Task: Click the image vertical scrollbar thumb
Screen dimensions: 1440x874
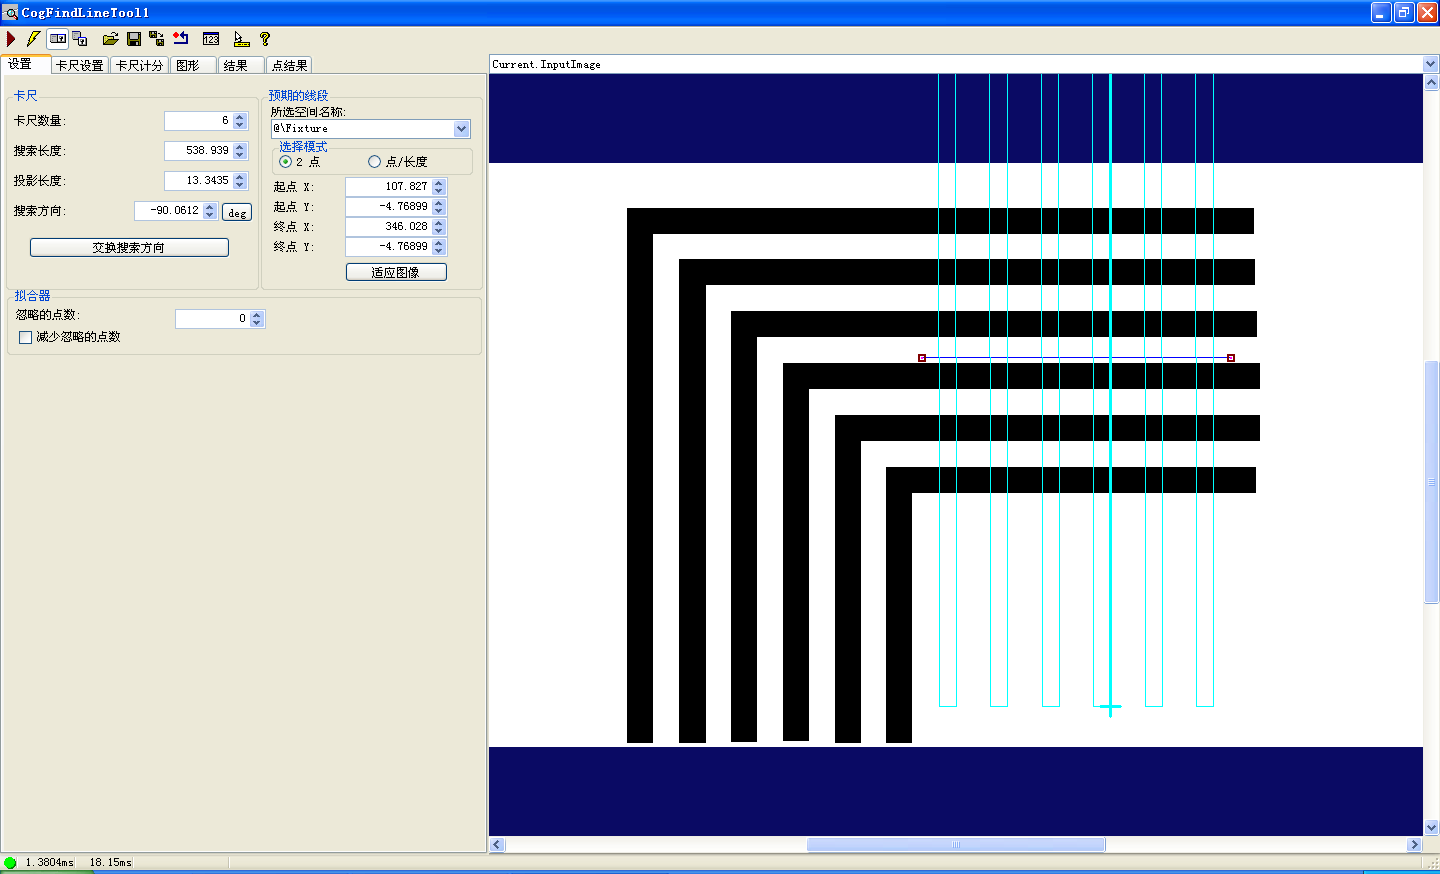Action: [1431, 481]
